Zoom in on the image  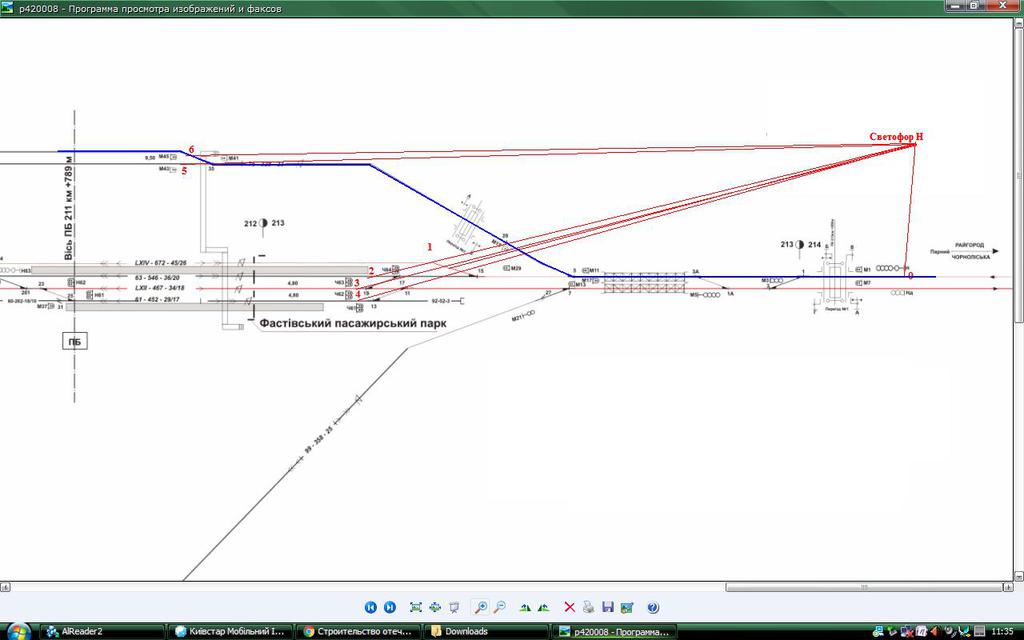[x=481, y=607]
